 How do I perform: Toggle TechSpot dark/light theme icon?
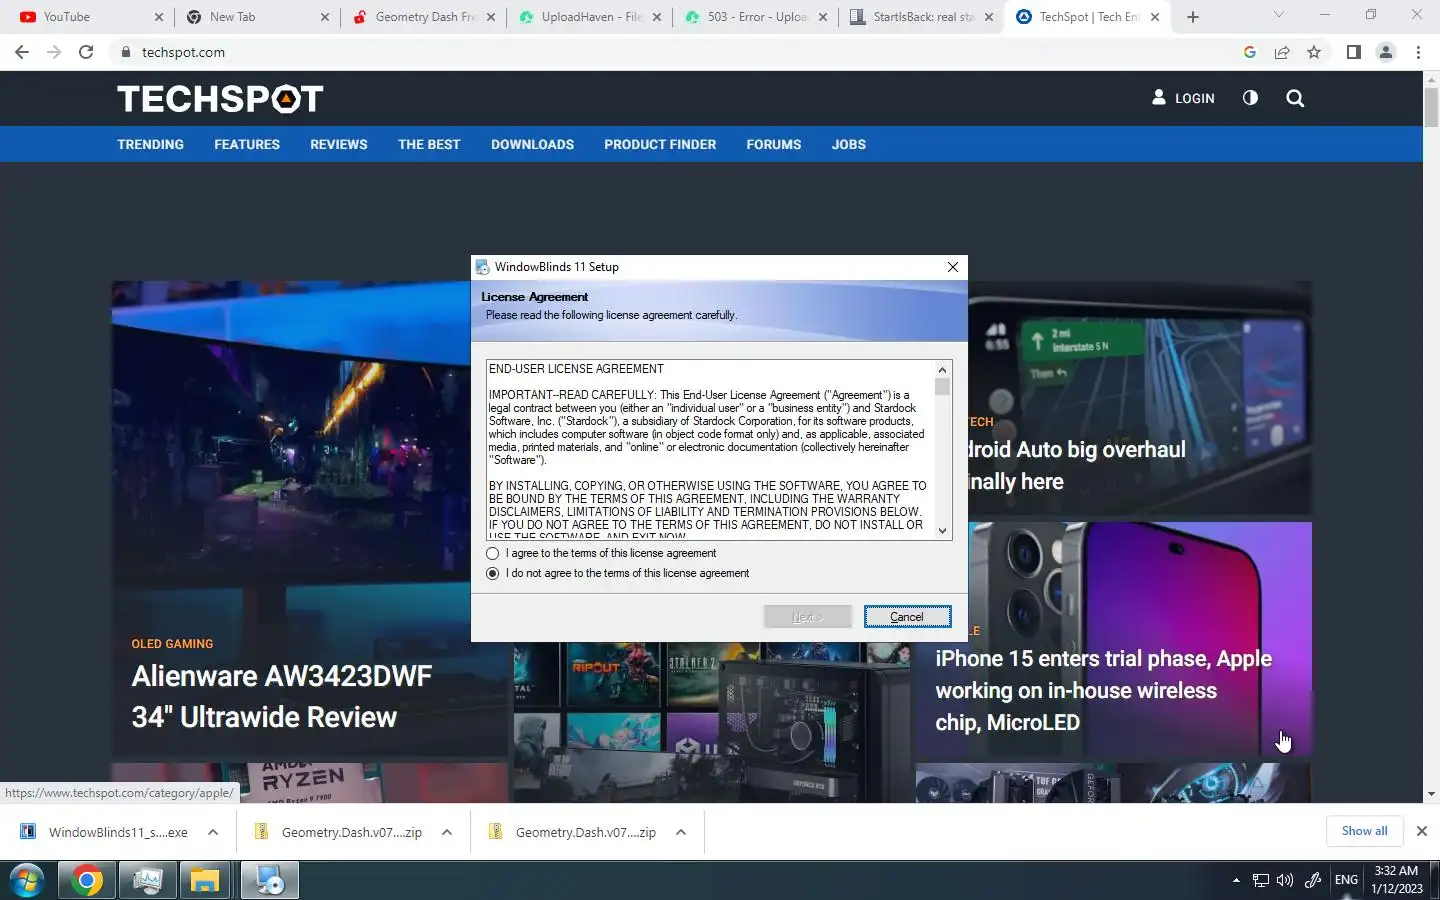point(1250,98)
